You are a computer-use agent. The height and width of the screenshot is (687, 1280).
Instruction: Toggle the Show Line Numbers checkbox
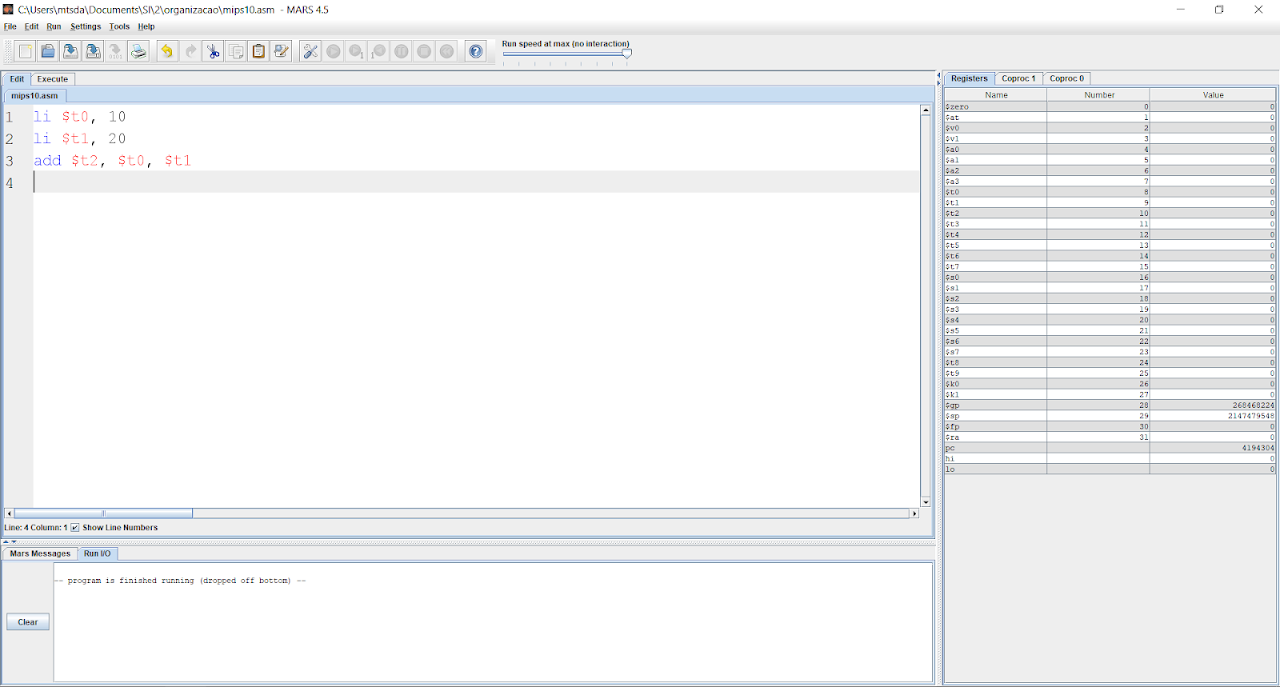[75, 527]
